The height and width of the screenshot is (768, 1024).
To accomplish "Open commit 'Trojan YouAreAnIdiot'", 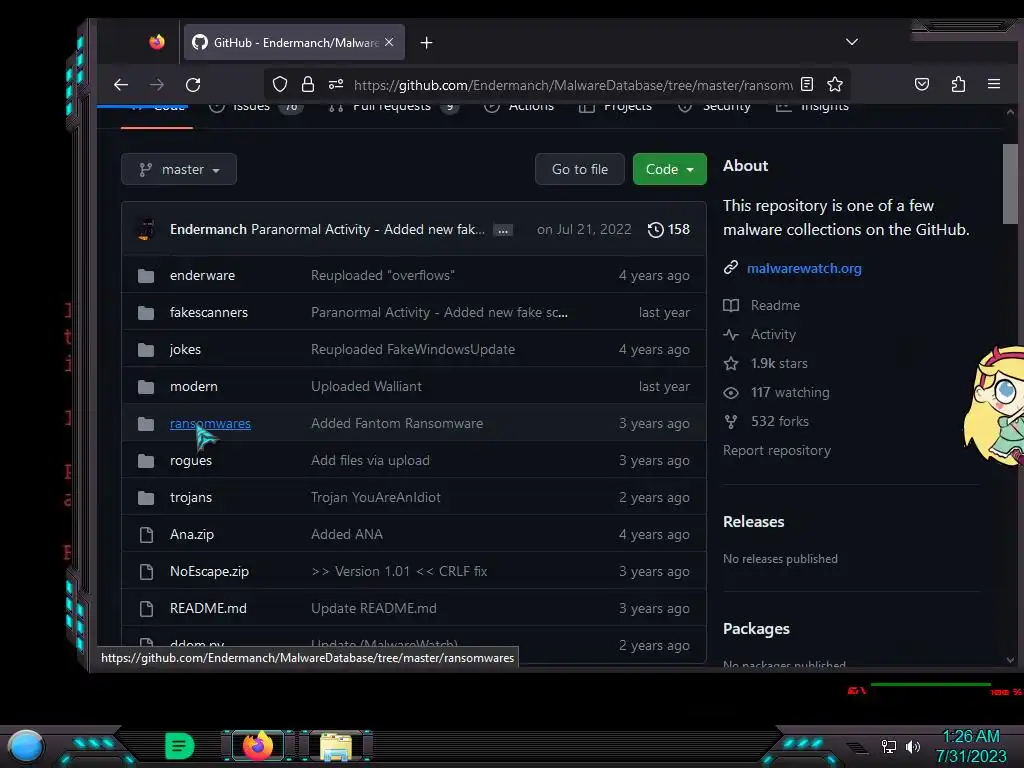I will [376, 498].
